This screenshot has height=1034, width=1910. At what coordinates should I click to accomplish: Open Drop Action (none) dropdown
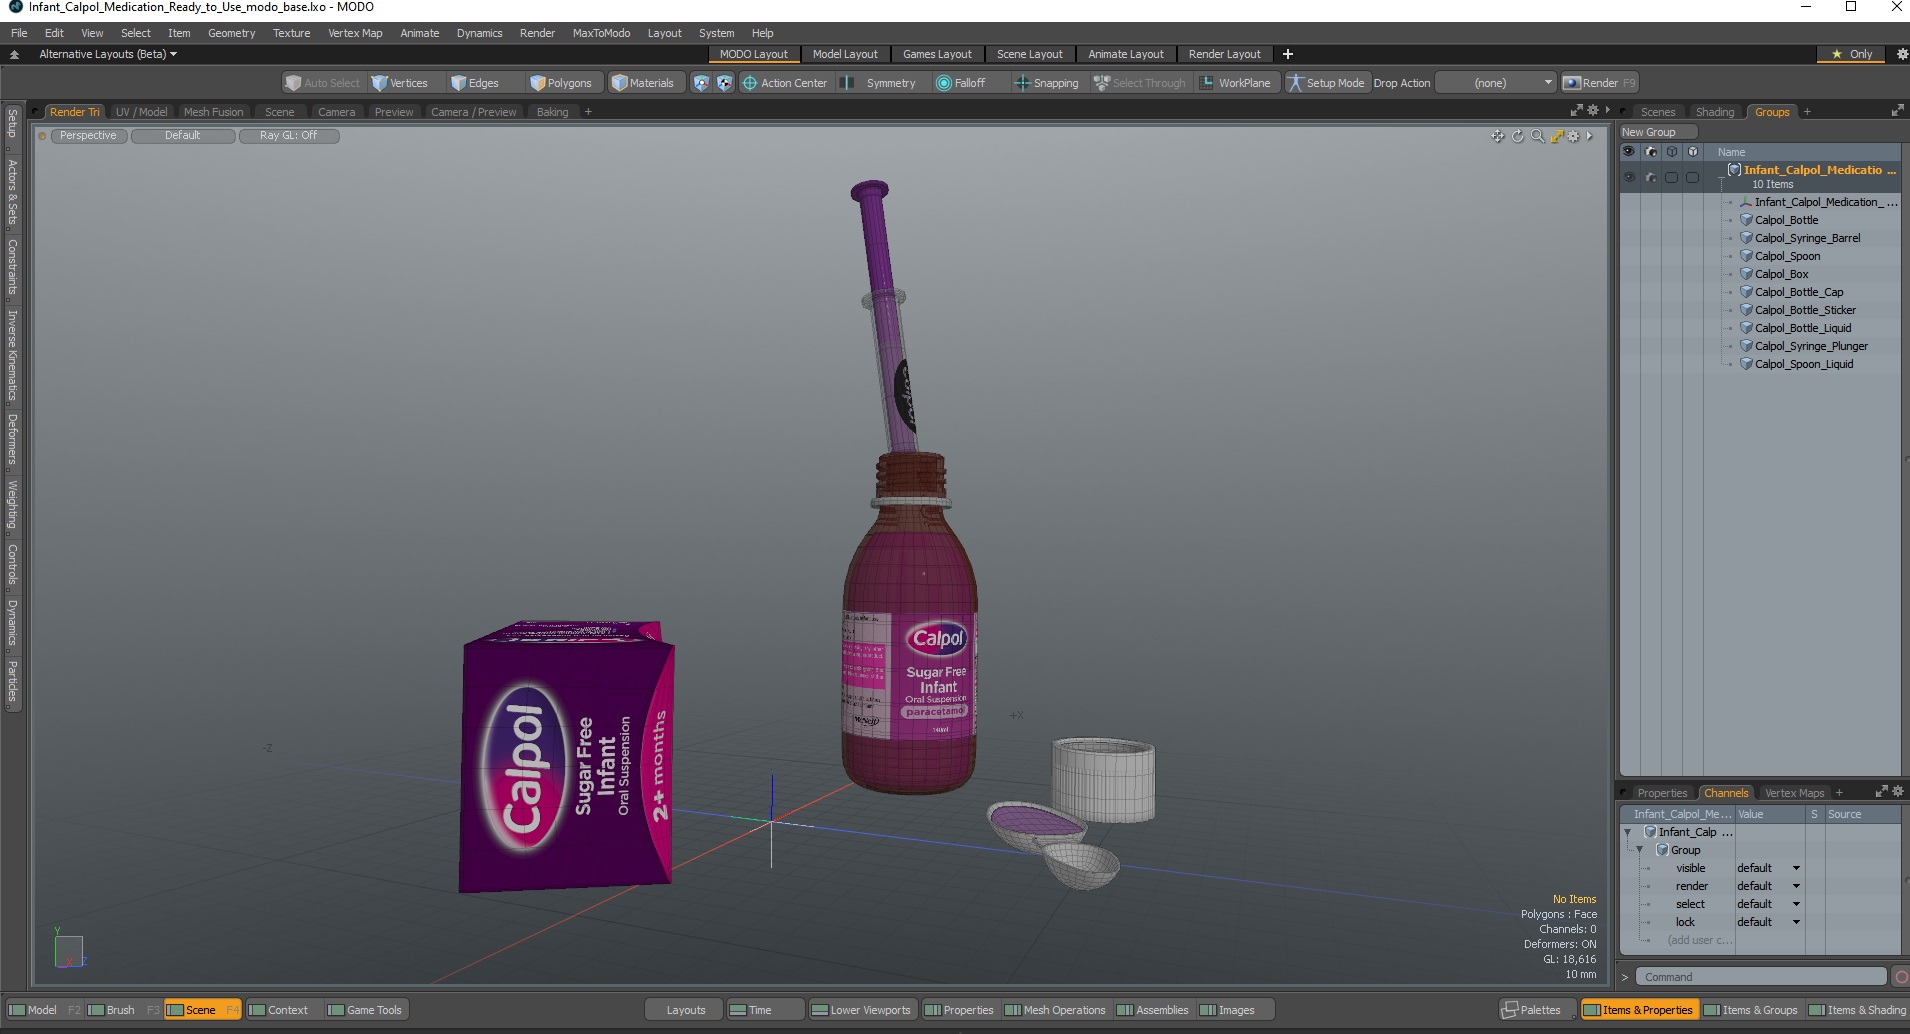[1496, 83]
